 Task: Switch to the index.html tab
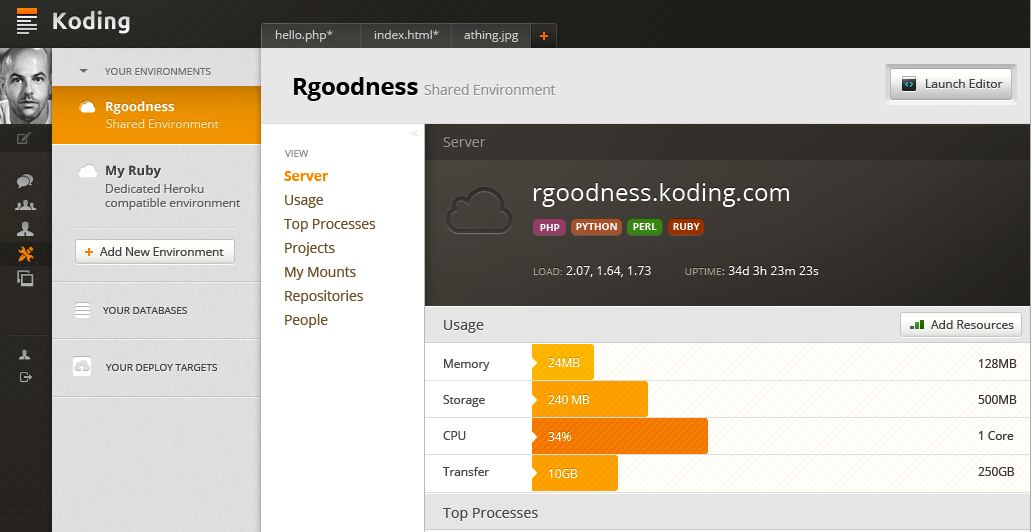(406, 36)
